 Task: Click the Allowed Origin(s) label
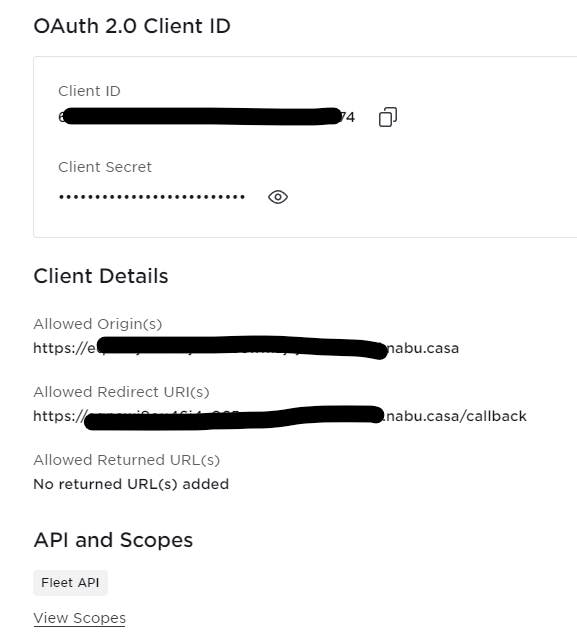point(98,324)
